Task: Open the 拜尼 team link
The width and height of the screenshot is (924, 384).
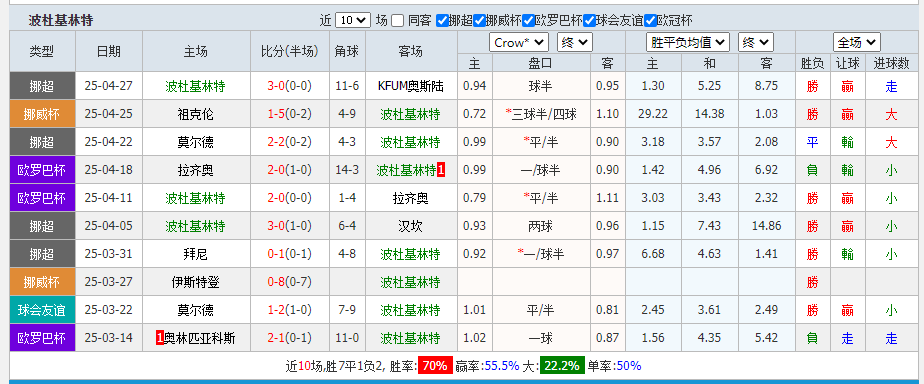Action: pos(196,254)
